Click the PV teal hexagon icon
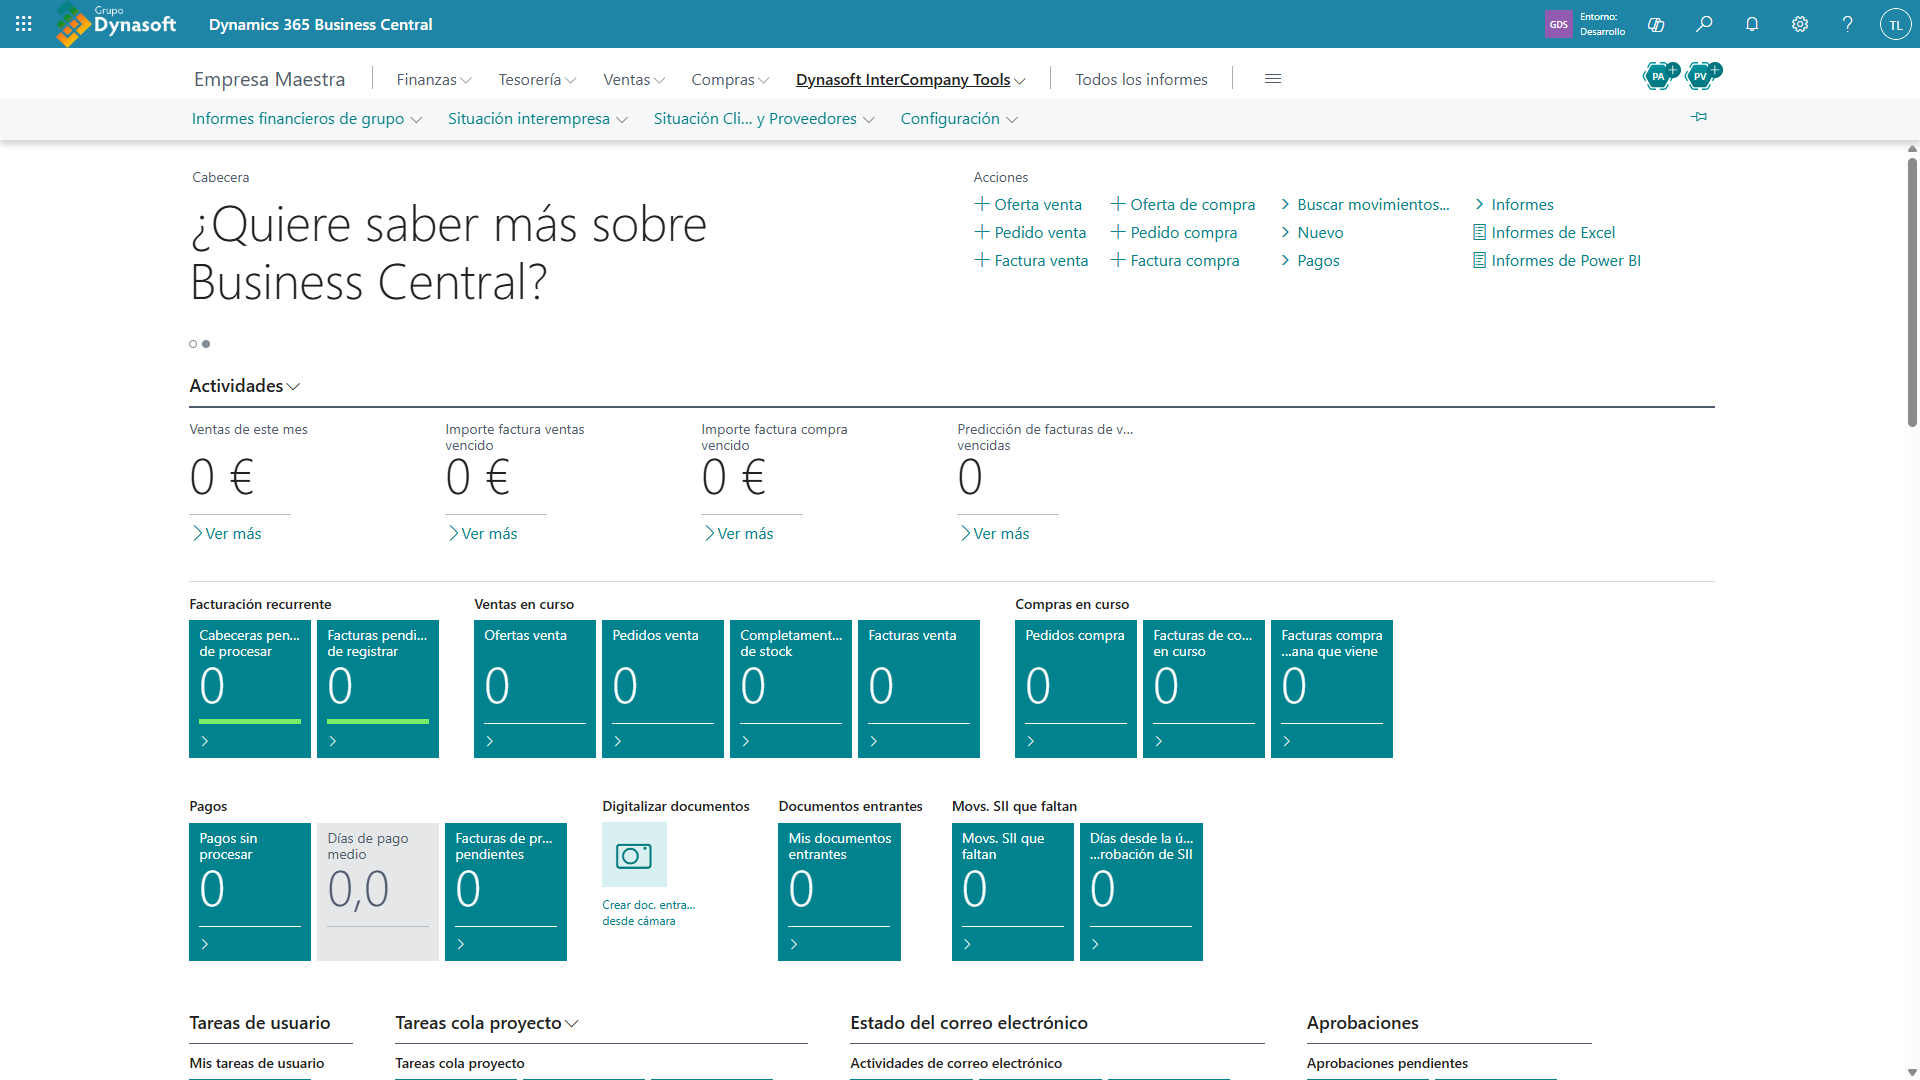Viewport: 1920px width, 1080px height. point(1702,75)
